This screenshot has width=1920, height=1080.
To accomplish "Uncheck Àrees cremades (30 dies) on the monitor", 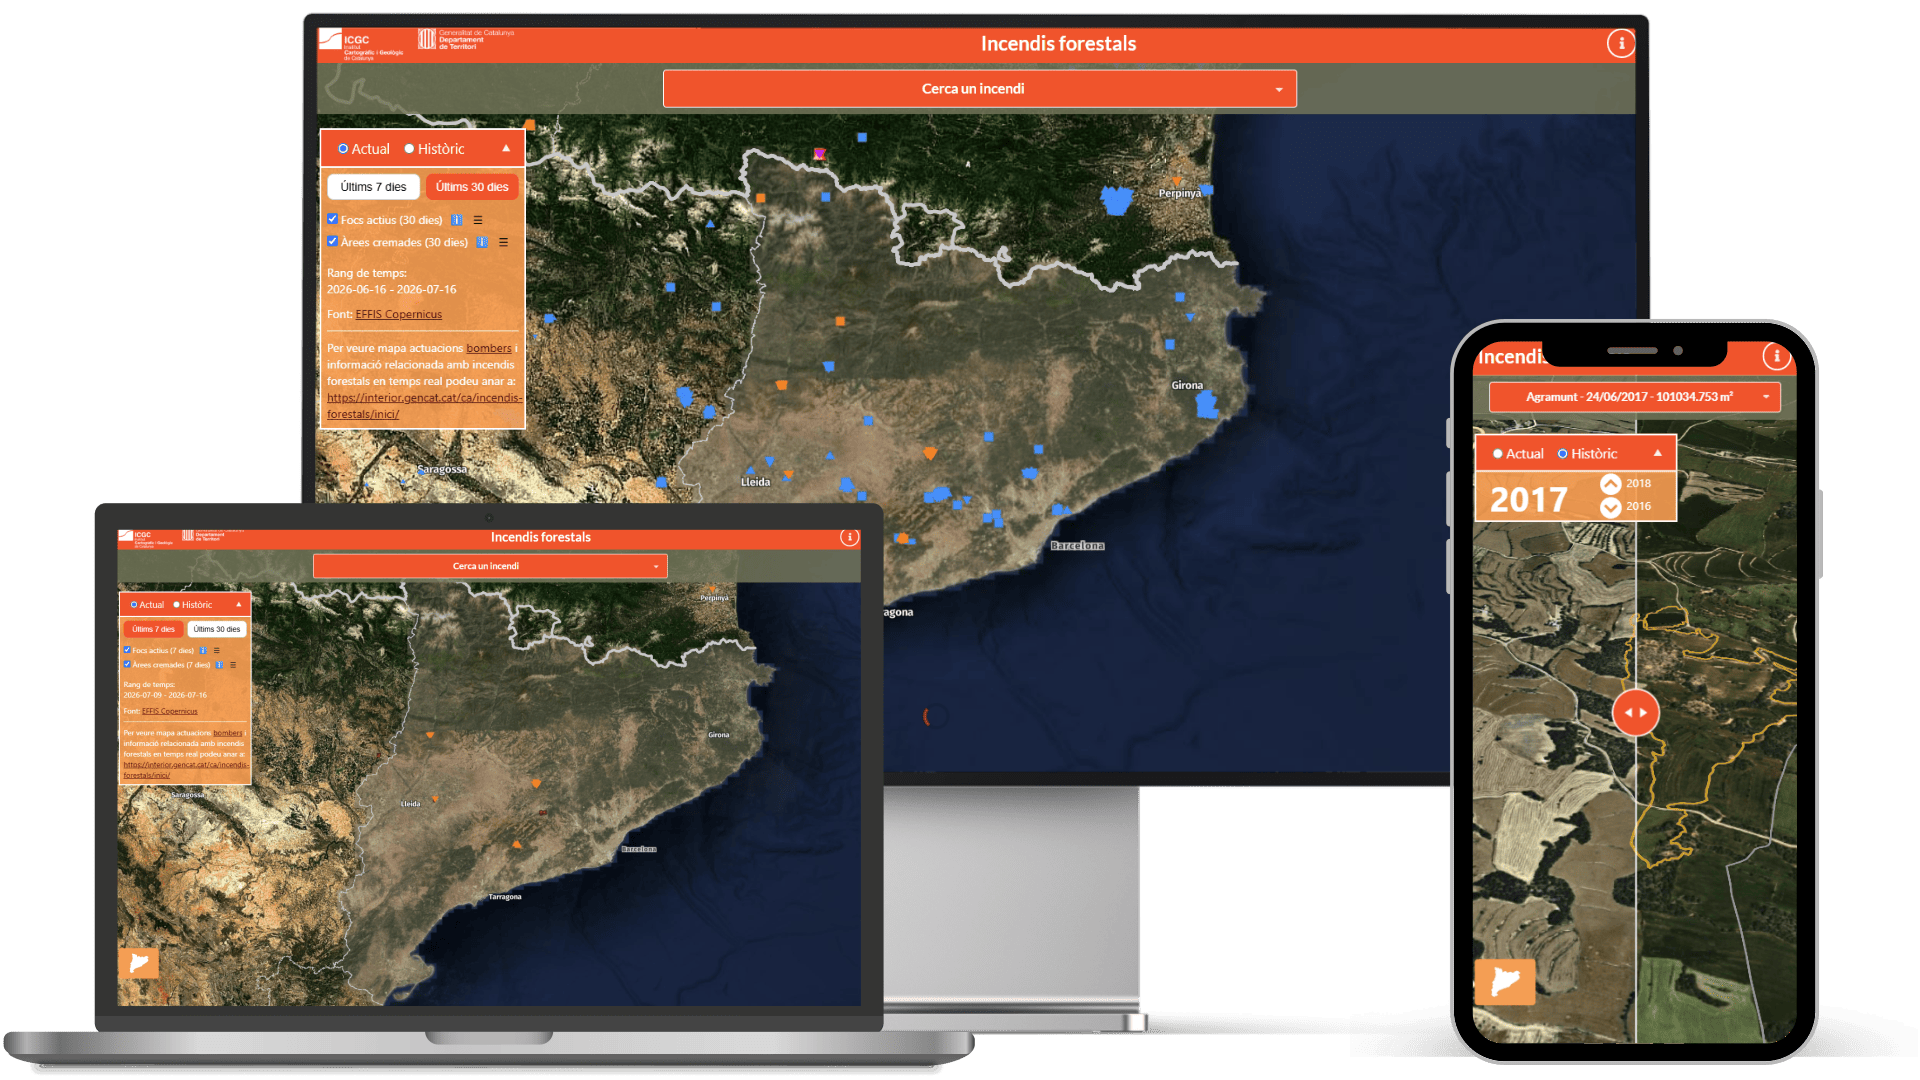I will (x=332, y=241).
